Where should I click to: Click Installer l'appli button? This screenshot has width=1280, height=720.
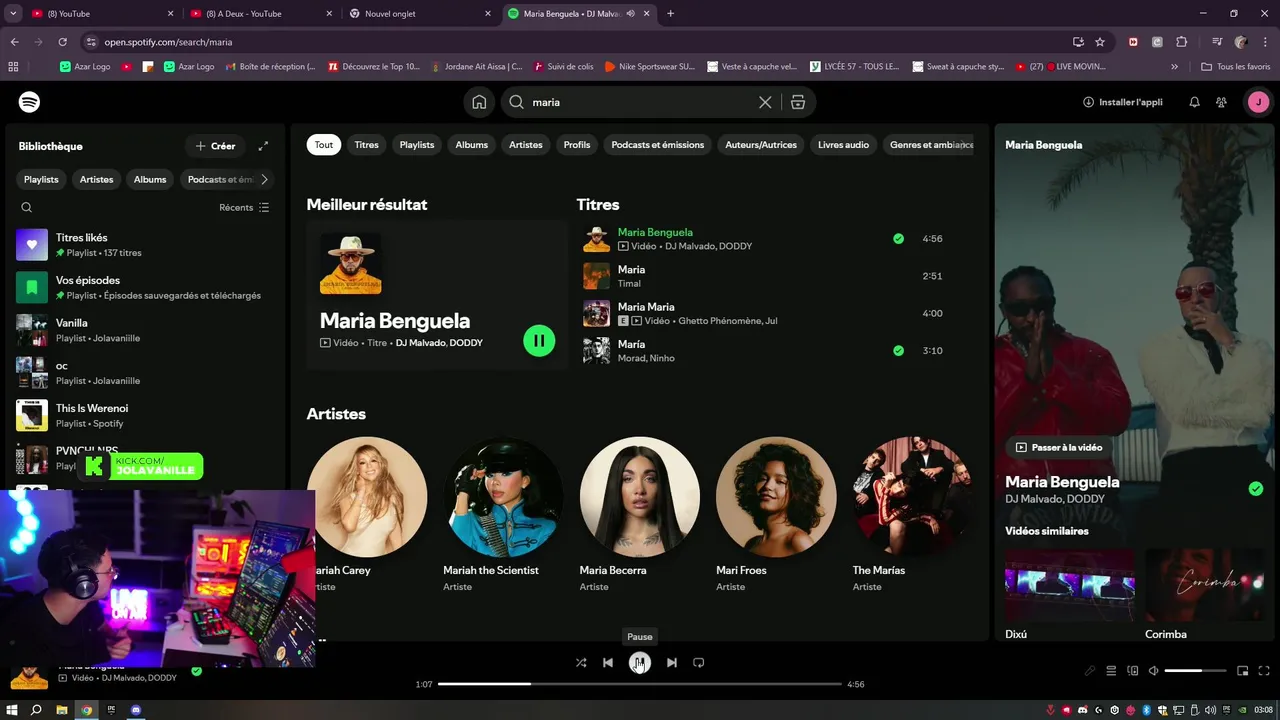(1123, 102)
